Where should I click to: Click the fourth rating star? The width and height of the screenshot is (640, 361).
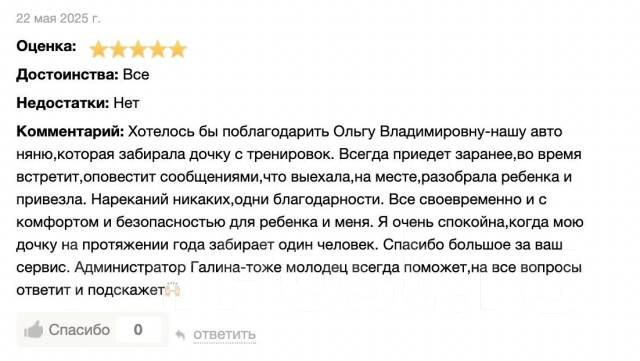tap(158, 49)
